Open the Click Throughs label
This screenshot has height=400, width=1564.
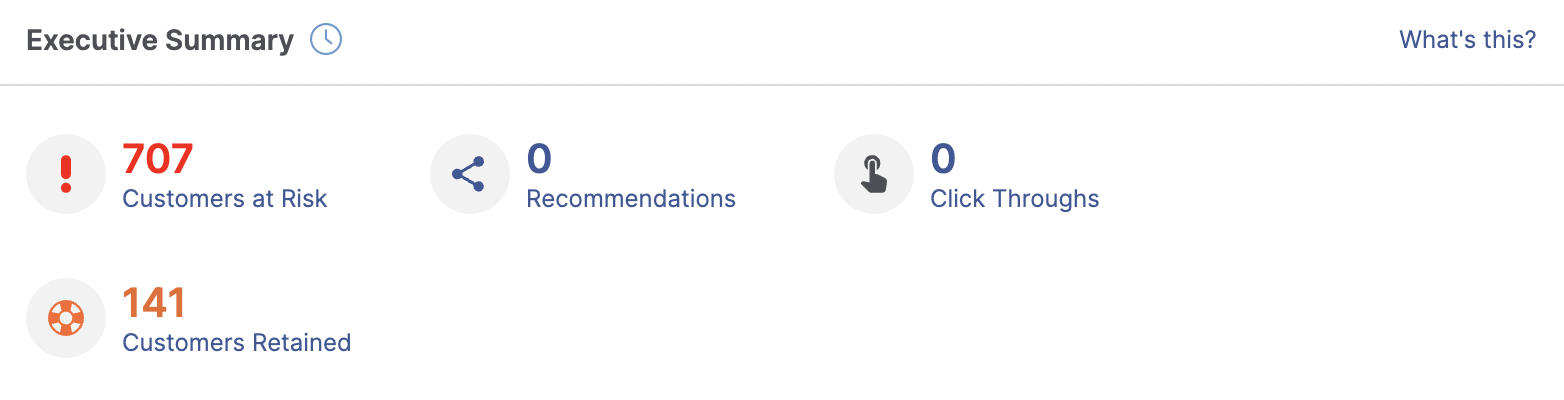coord(1015,199)
